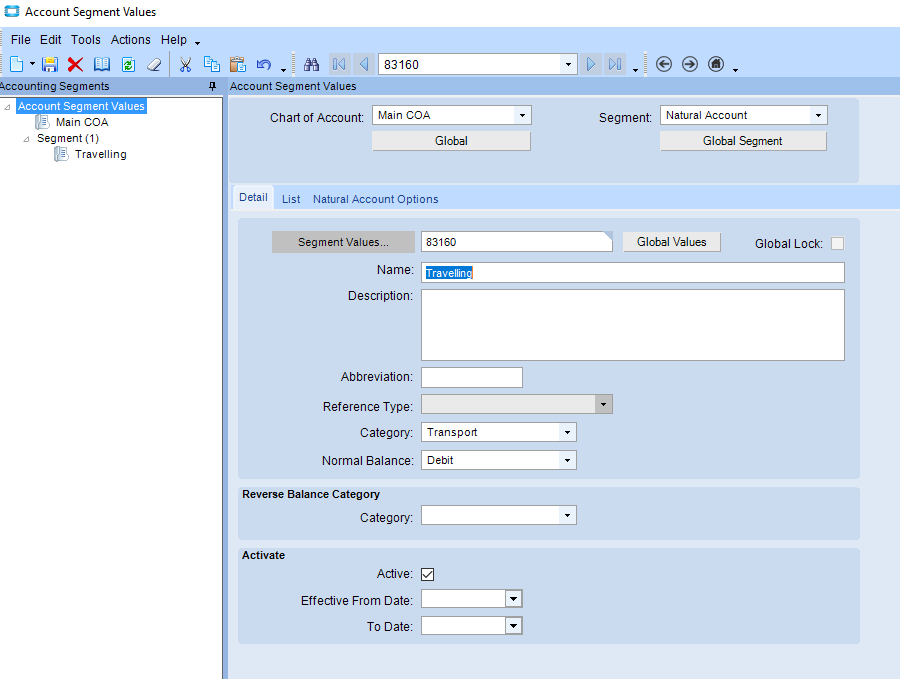Expand the Normal Balance dropdown
The width and height of the screenshot is (900, 679).
point(567,461)
